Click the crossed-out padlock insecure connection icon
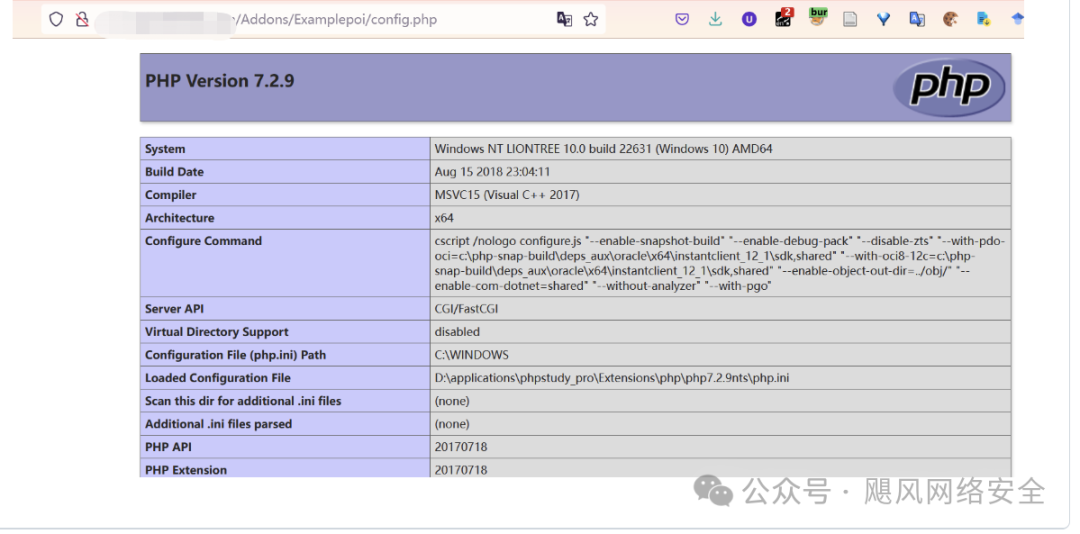Screen dimensions: 1080x534 point(82,19)
